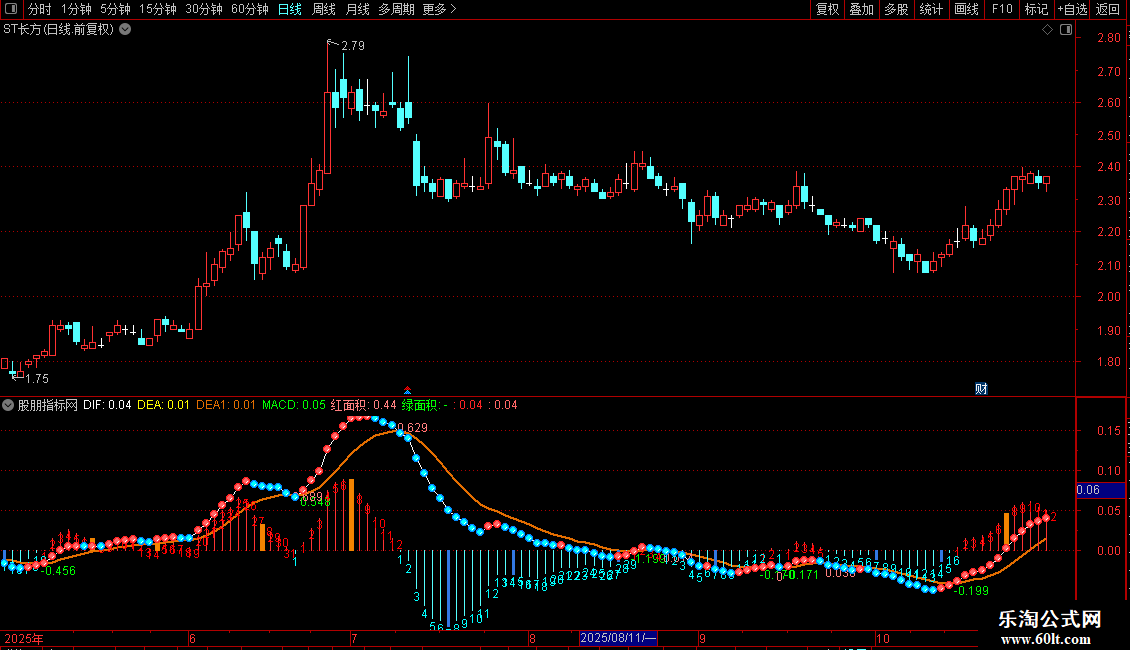Click the ST长方(日线.前复权) title text
Image resolution: width=1130 pixels, height=650 pixels.
point(58,30)
